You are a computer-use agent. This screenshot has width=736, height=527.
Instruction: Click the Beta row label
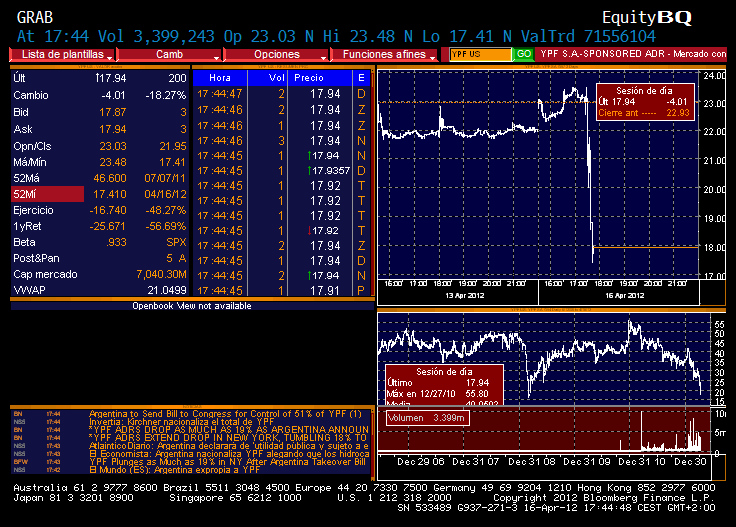pyautogui.click(x=24, y=242)
